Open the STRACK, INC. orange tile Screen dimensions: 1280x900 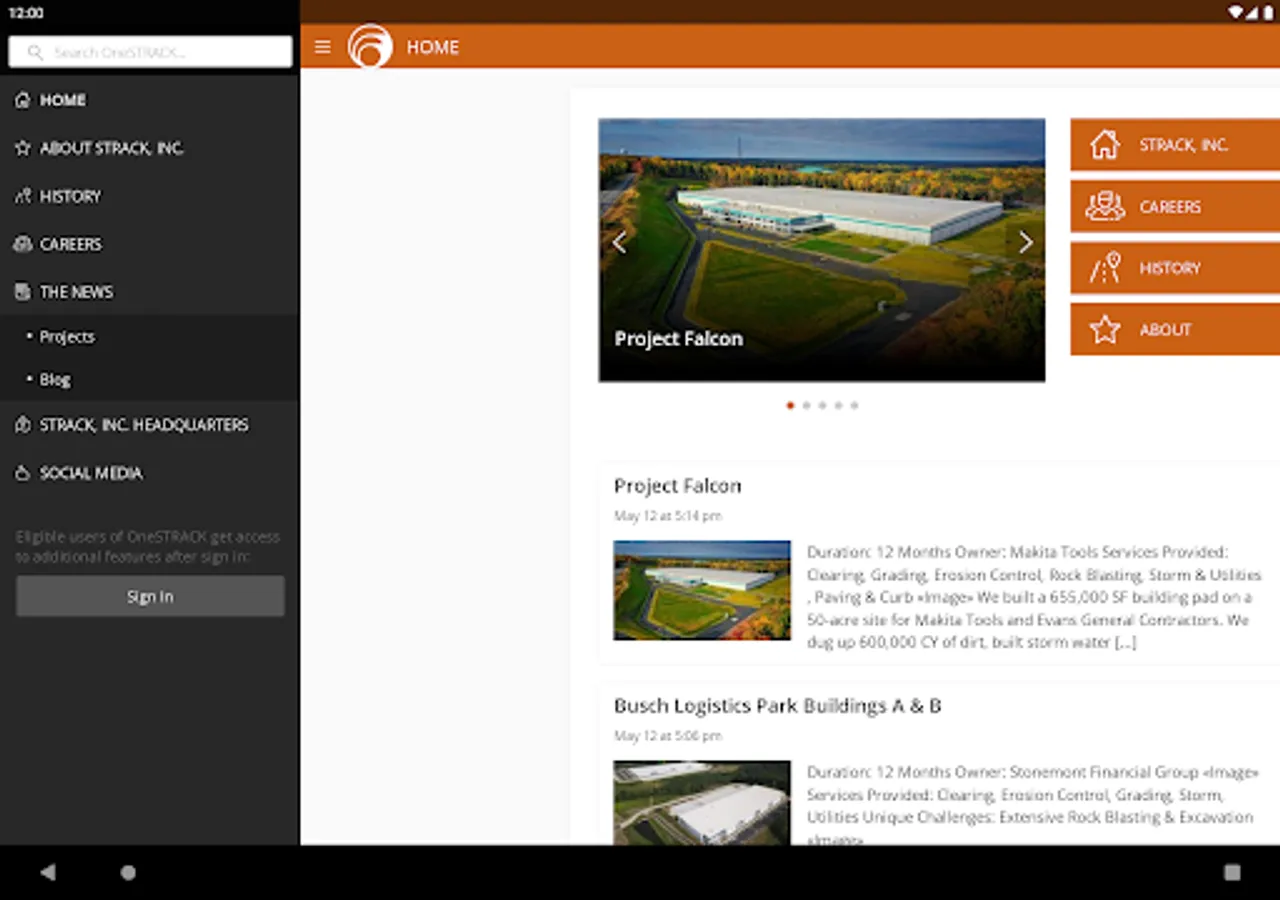(x=1175, y=145)
